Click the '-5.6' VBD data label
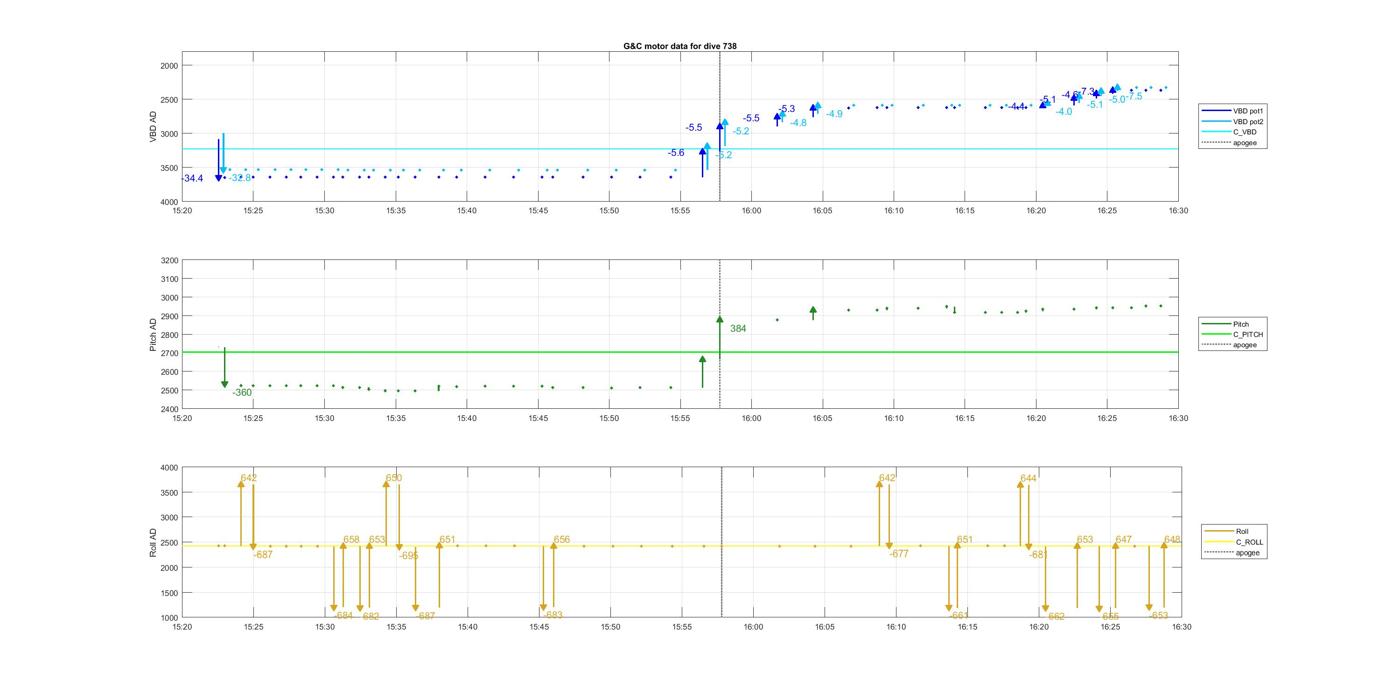 [676, 153]
